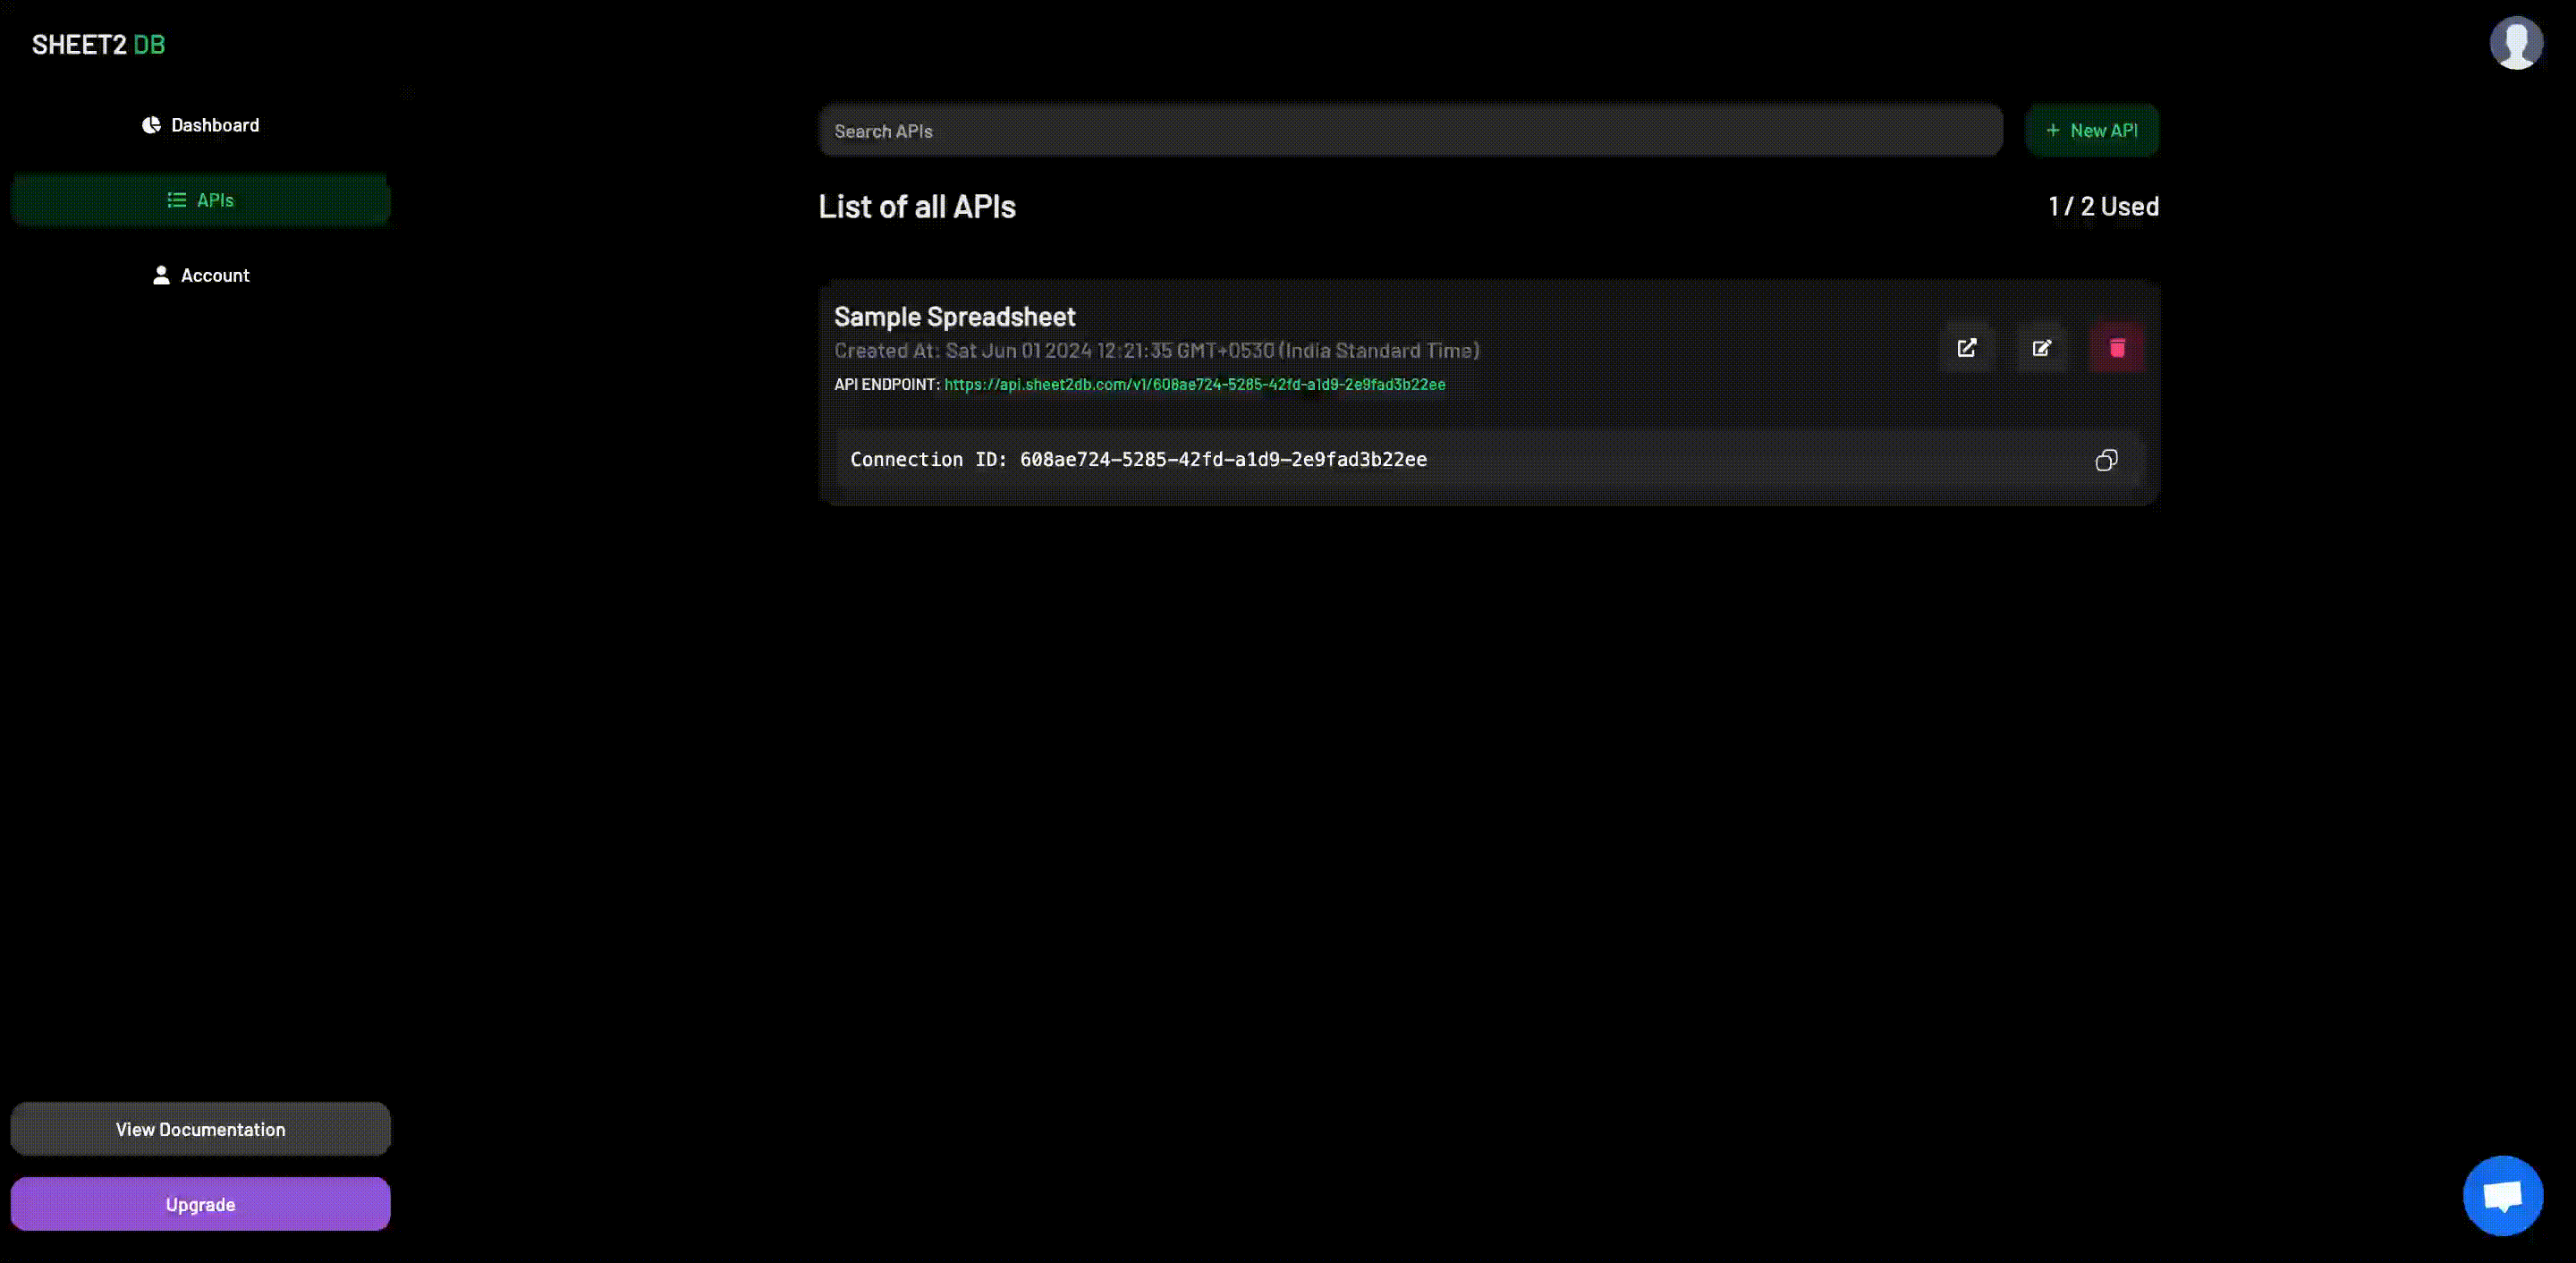2576x1263 pixels.
Task: Click the edit icon for Sample Spreadsheet
Action: coord(2042,348)
